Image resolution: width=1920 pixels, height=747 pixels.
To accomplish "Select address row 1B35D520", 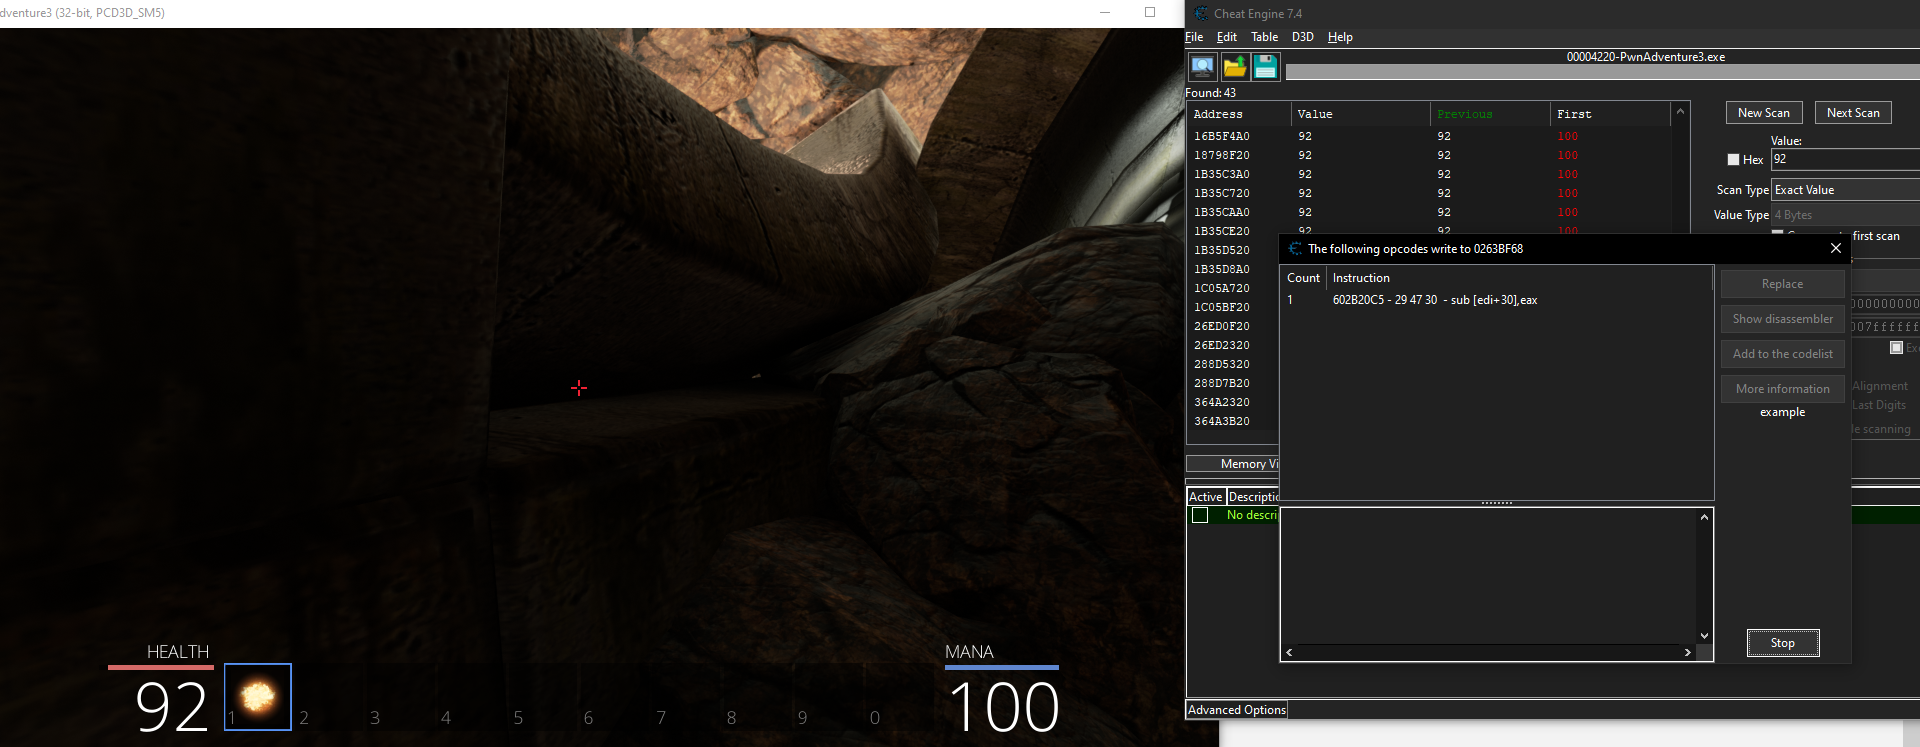I will (x=1232, y=250).
